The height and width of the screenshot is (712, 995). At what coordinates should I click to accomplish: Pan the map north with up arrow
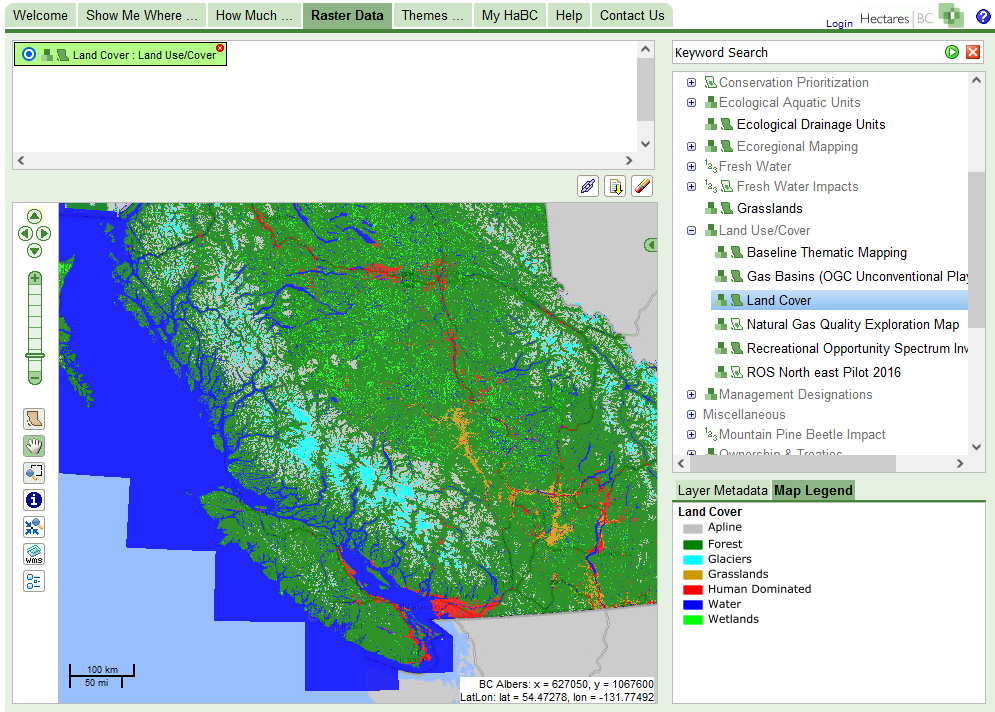pos(34,216)
